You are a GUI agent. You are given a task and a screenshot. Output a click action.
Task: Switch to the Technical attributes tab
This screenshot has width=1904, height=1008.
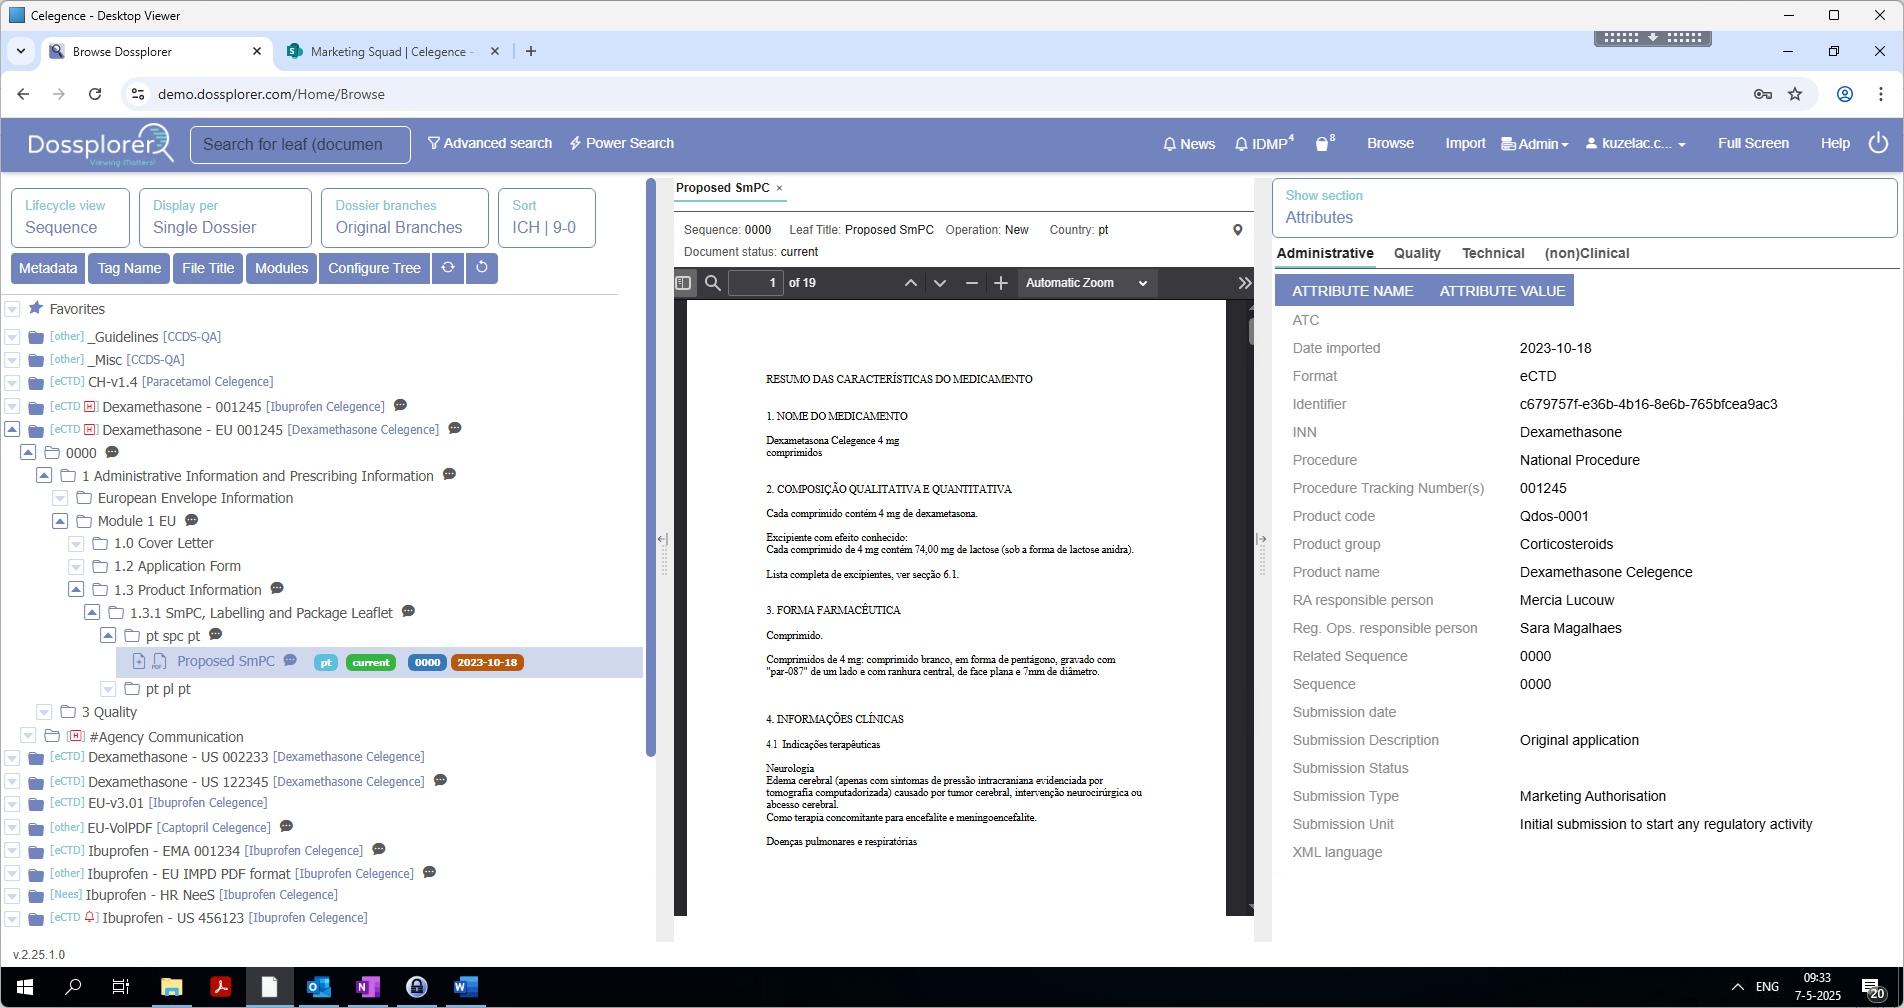click(x=1492, y=253)
